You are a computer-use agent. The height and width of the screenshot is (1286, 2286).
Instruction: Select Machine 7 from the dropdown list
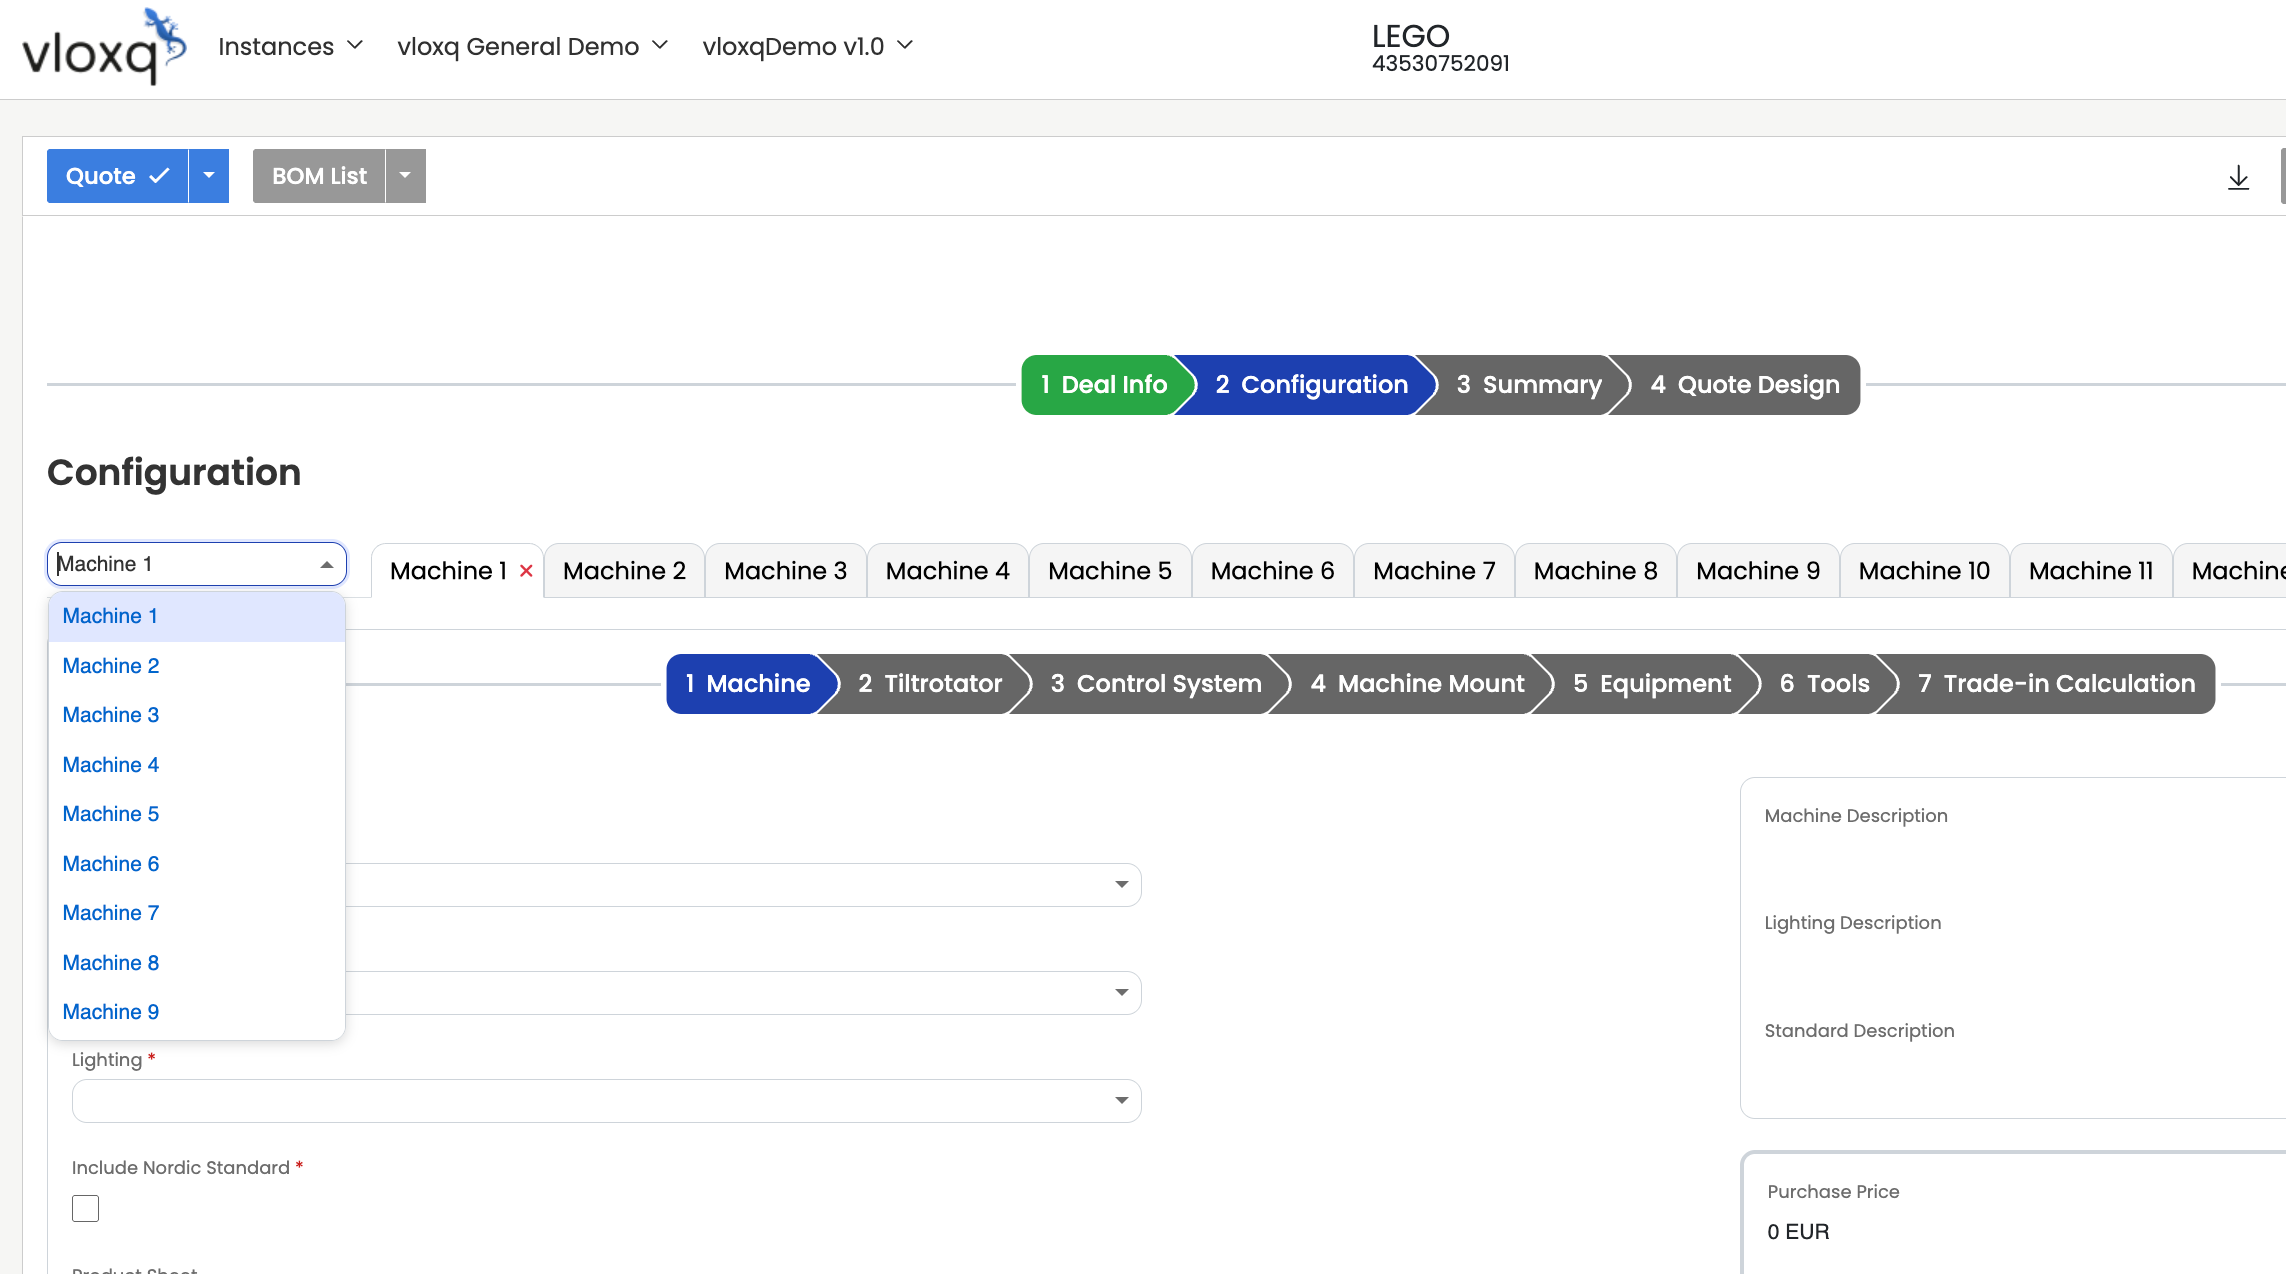coord(111,913)
